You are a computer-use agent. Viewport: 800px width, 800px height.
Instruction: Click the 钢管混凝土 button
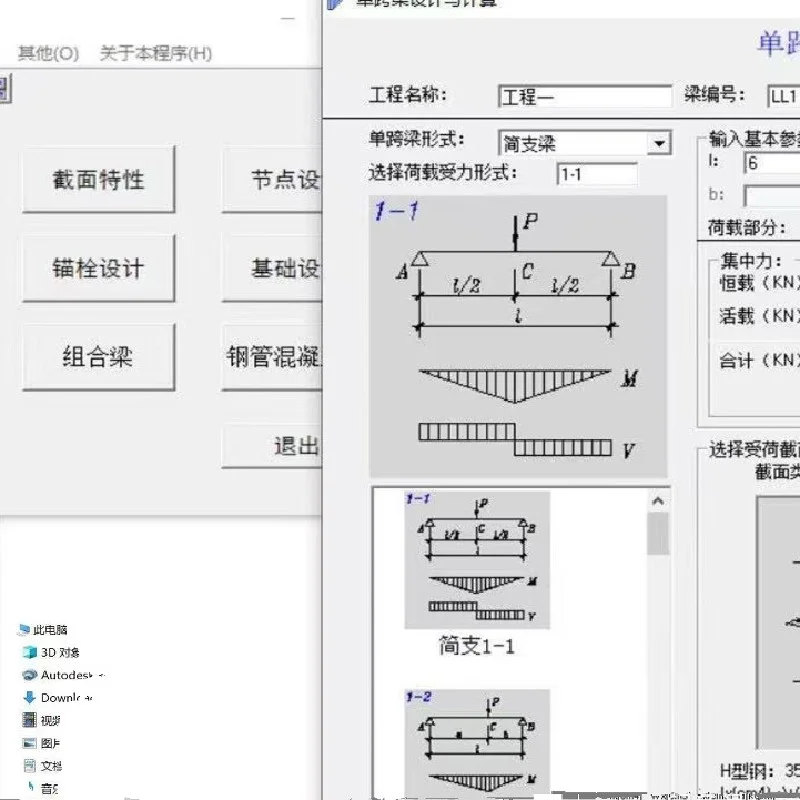tap(272, 357)
